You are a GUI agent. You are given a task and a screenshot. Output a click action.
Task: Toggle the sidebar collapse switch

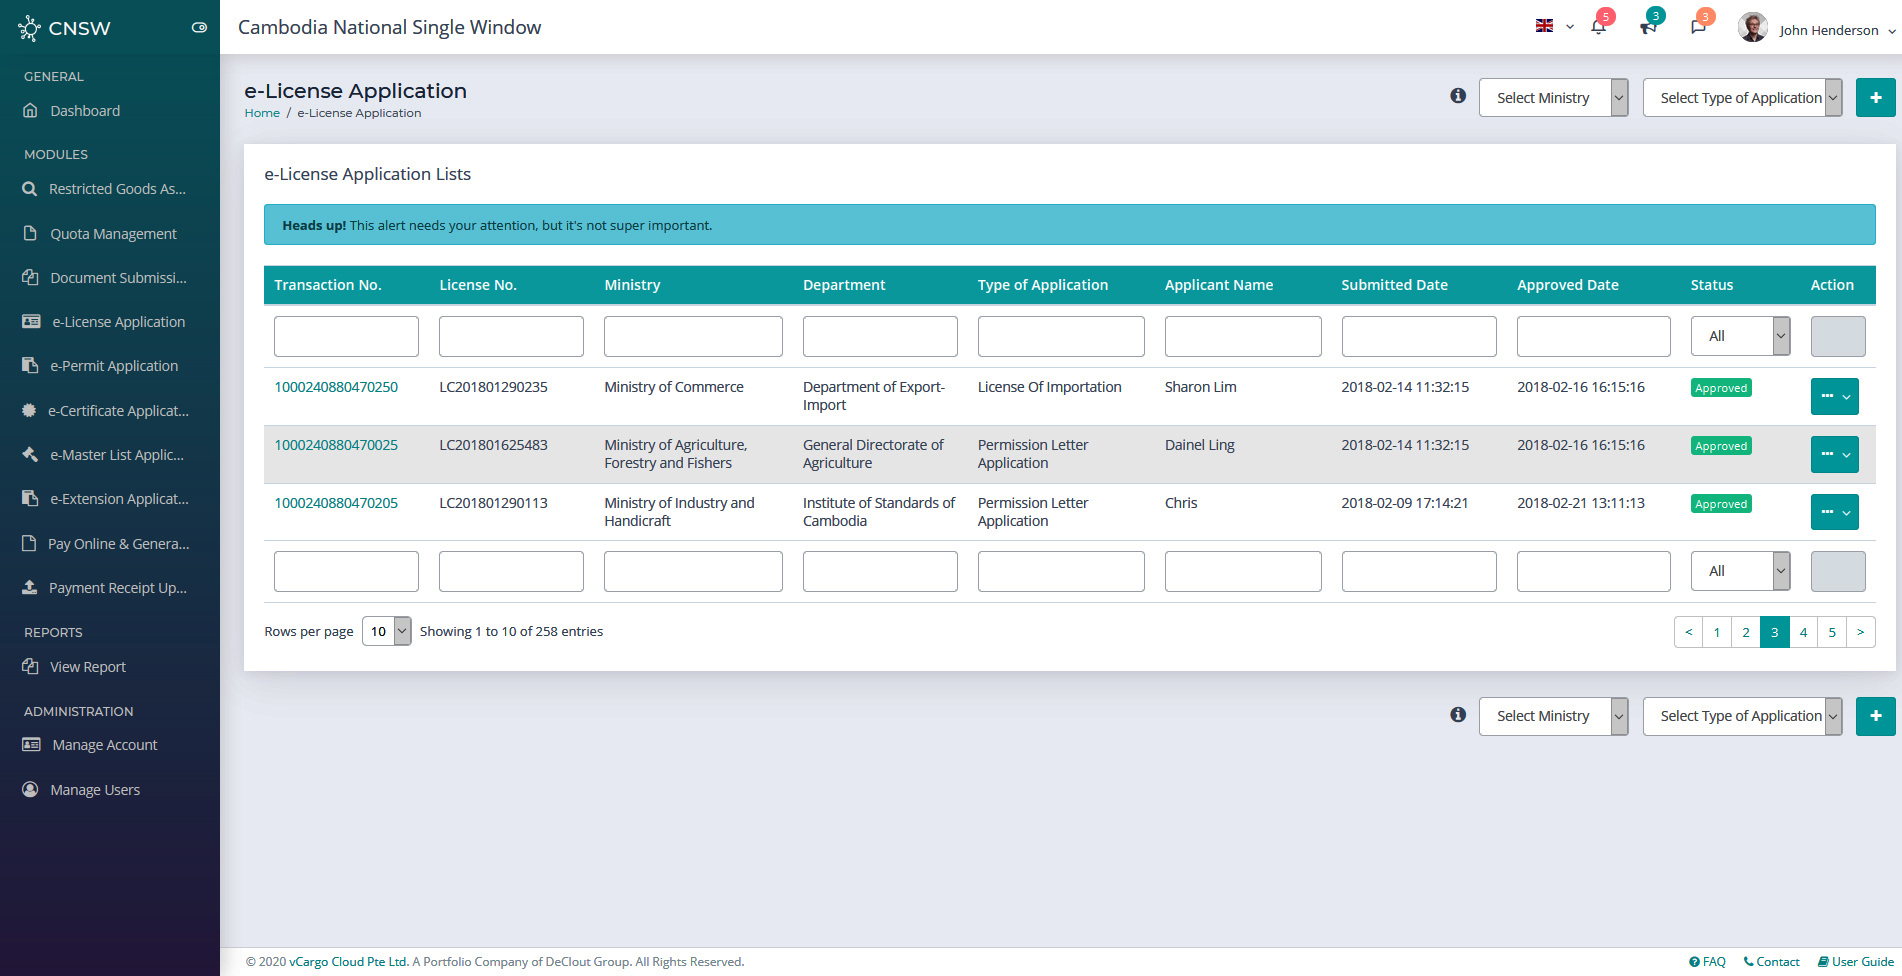[199, 28]
